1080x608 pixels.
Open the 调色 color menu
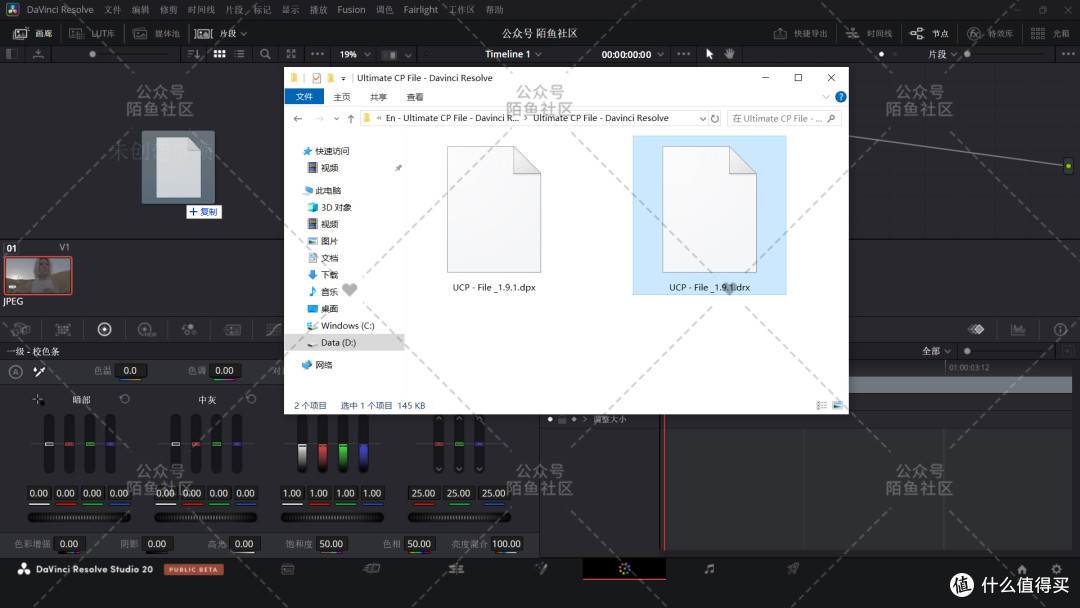tap(384, 10)
